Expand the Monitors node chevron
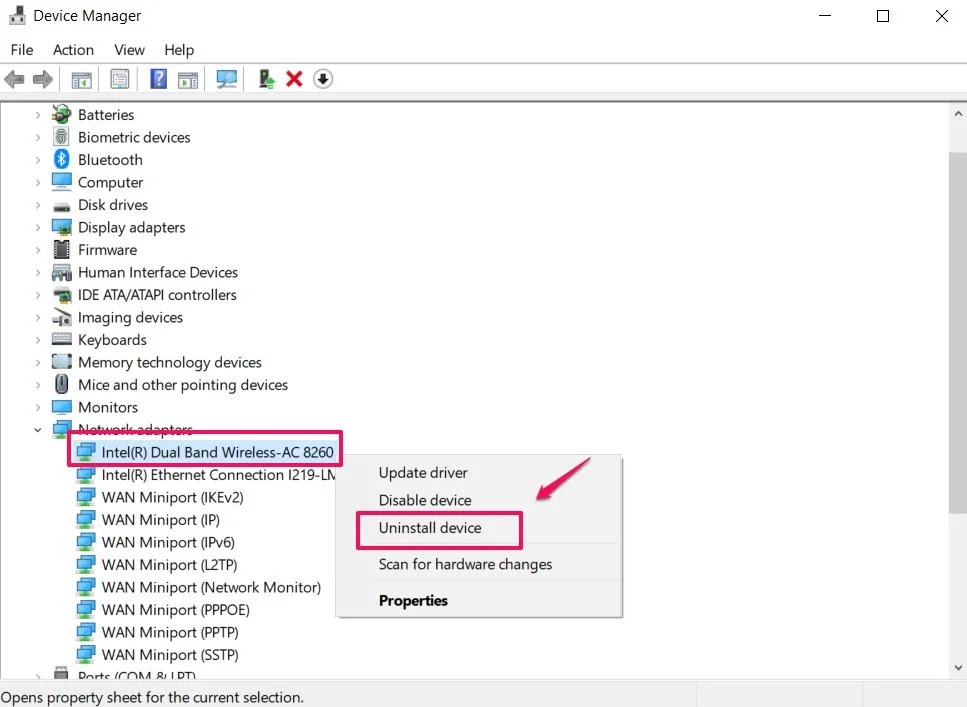Viewport: 967px width, 707px height. (x=38, y=407)
